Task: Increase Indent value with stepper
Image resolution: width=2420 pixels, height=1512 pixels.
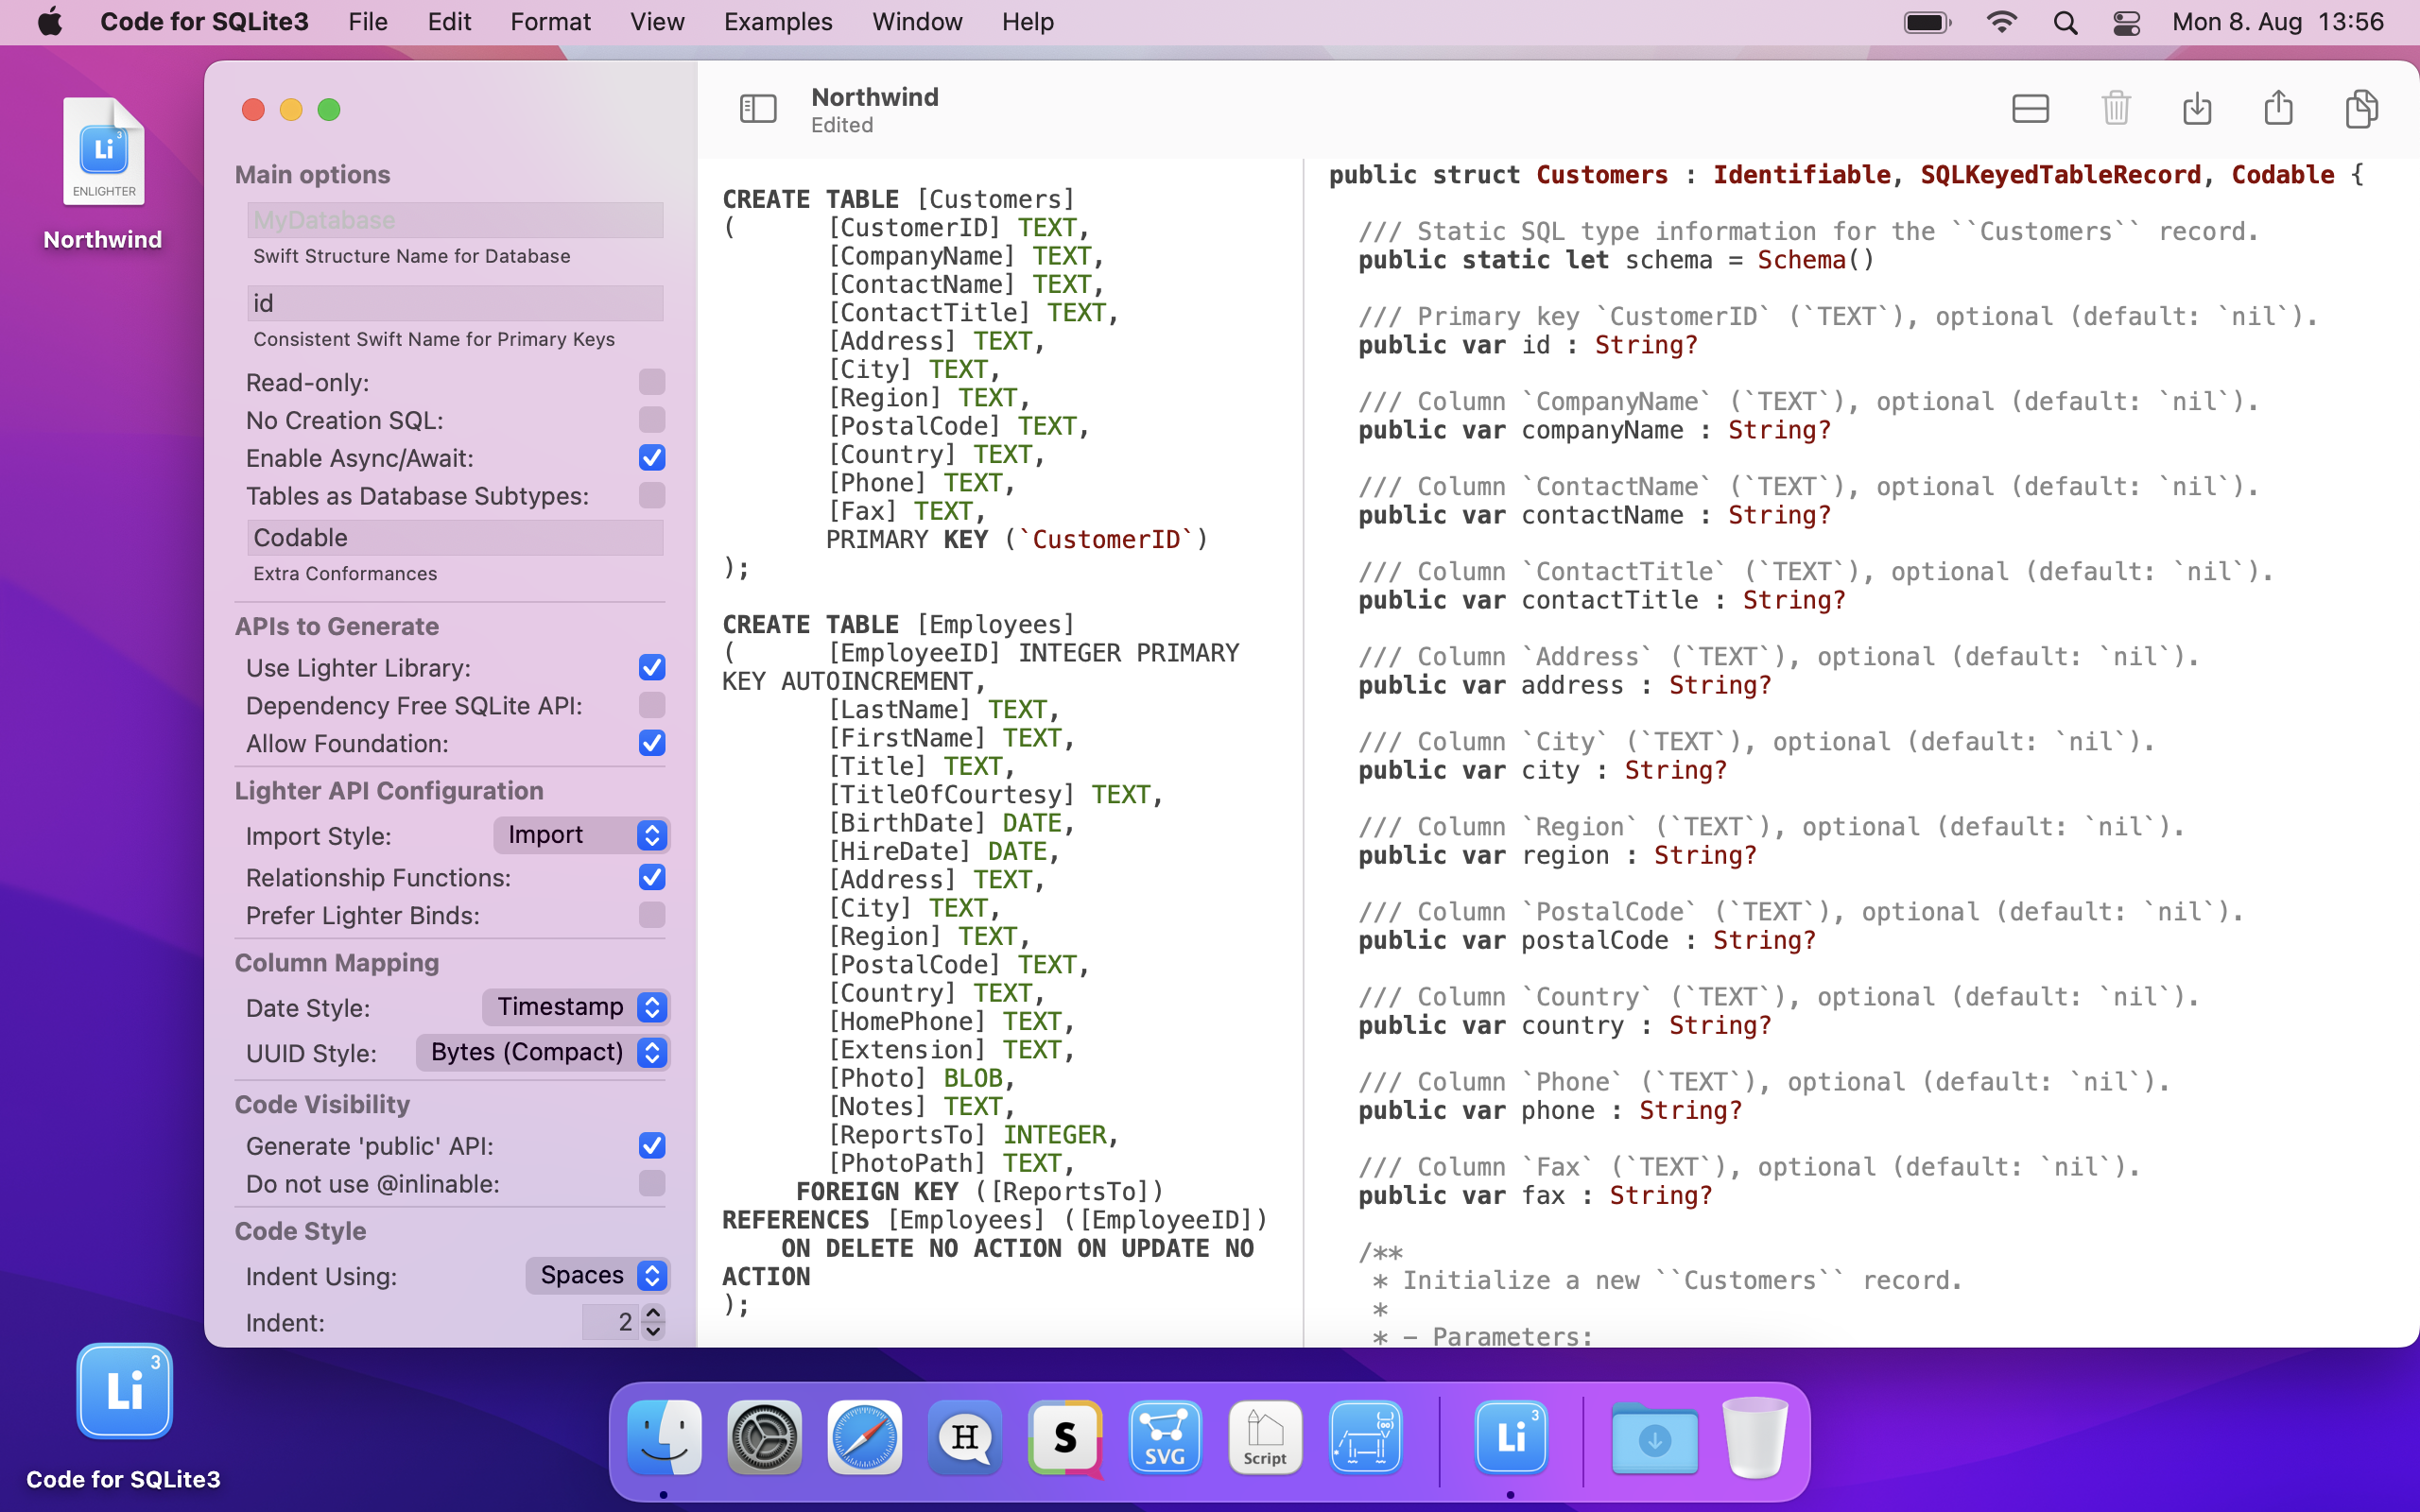Action: tap(653, 1312)
